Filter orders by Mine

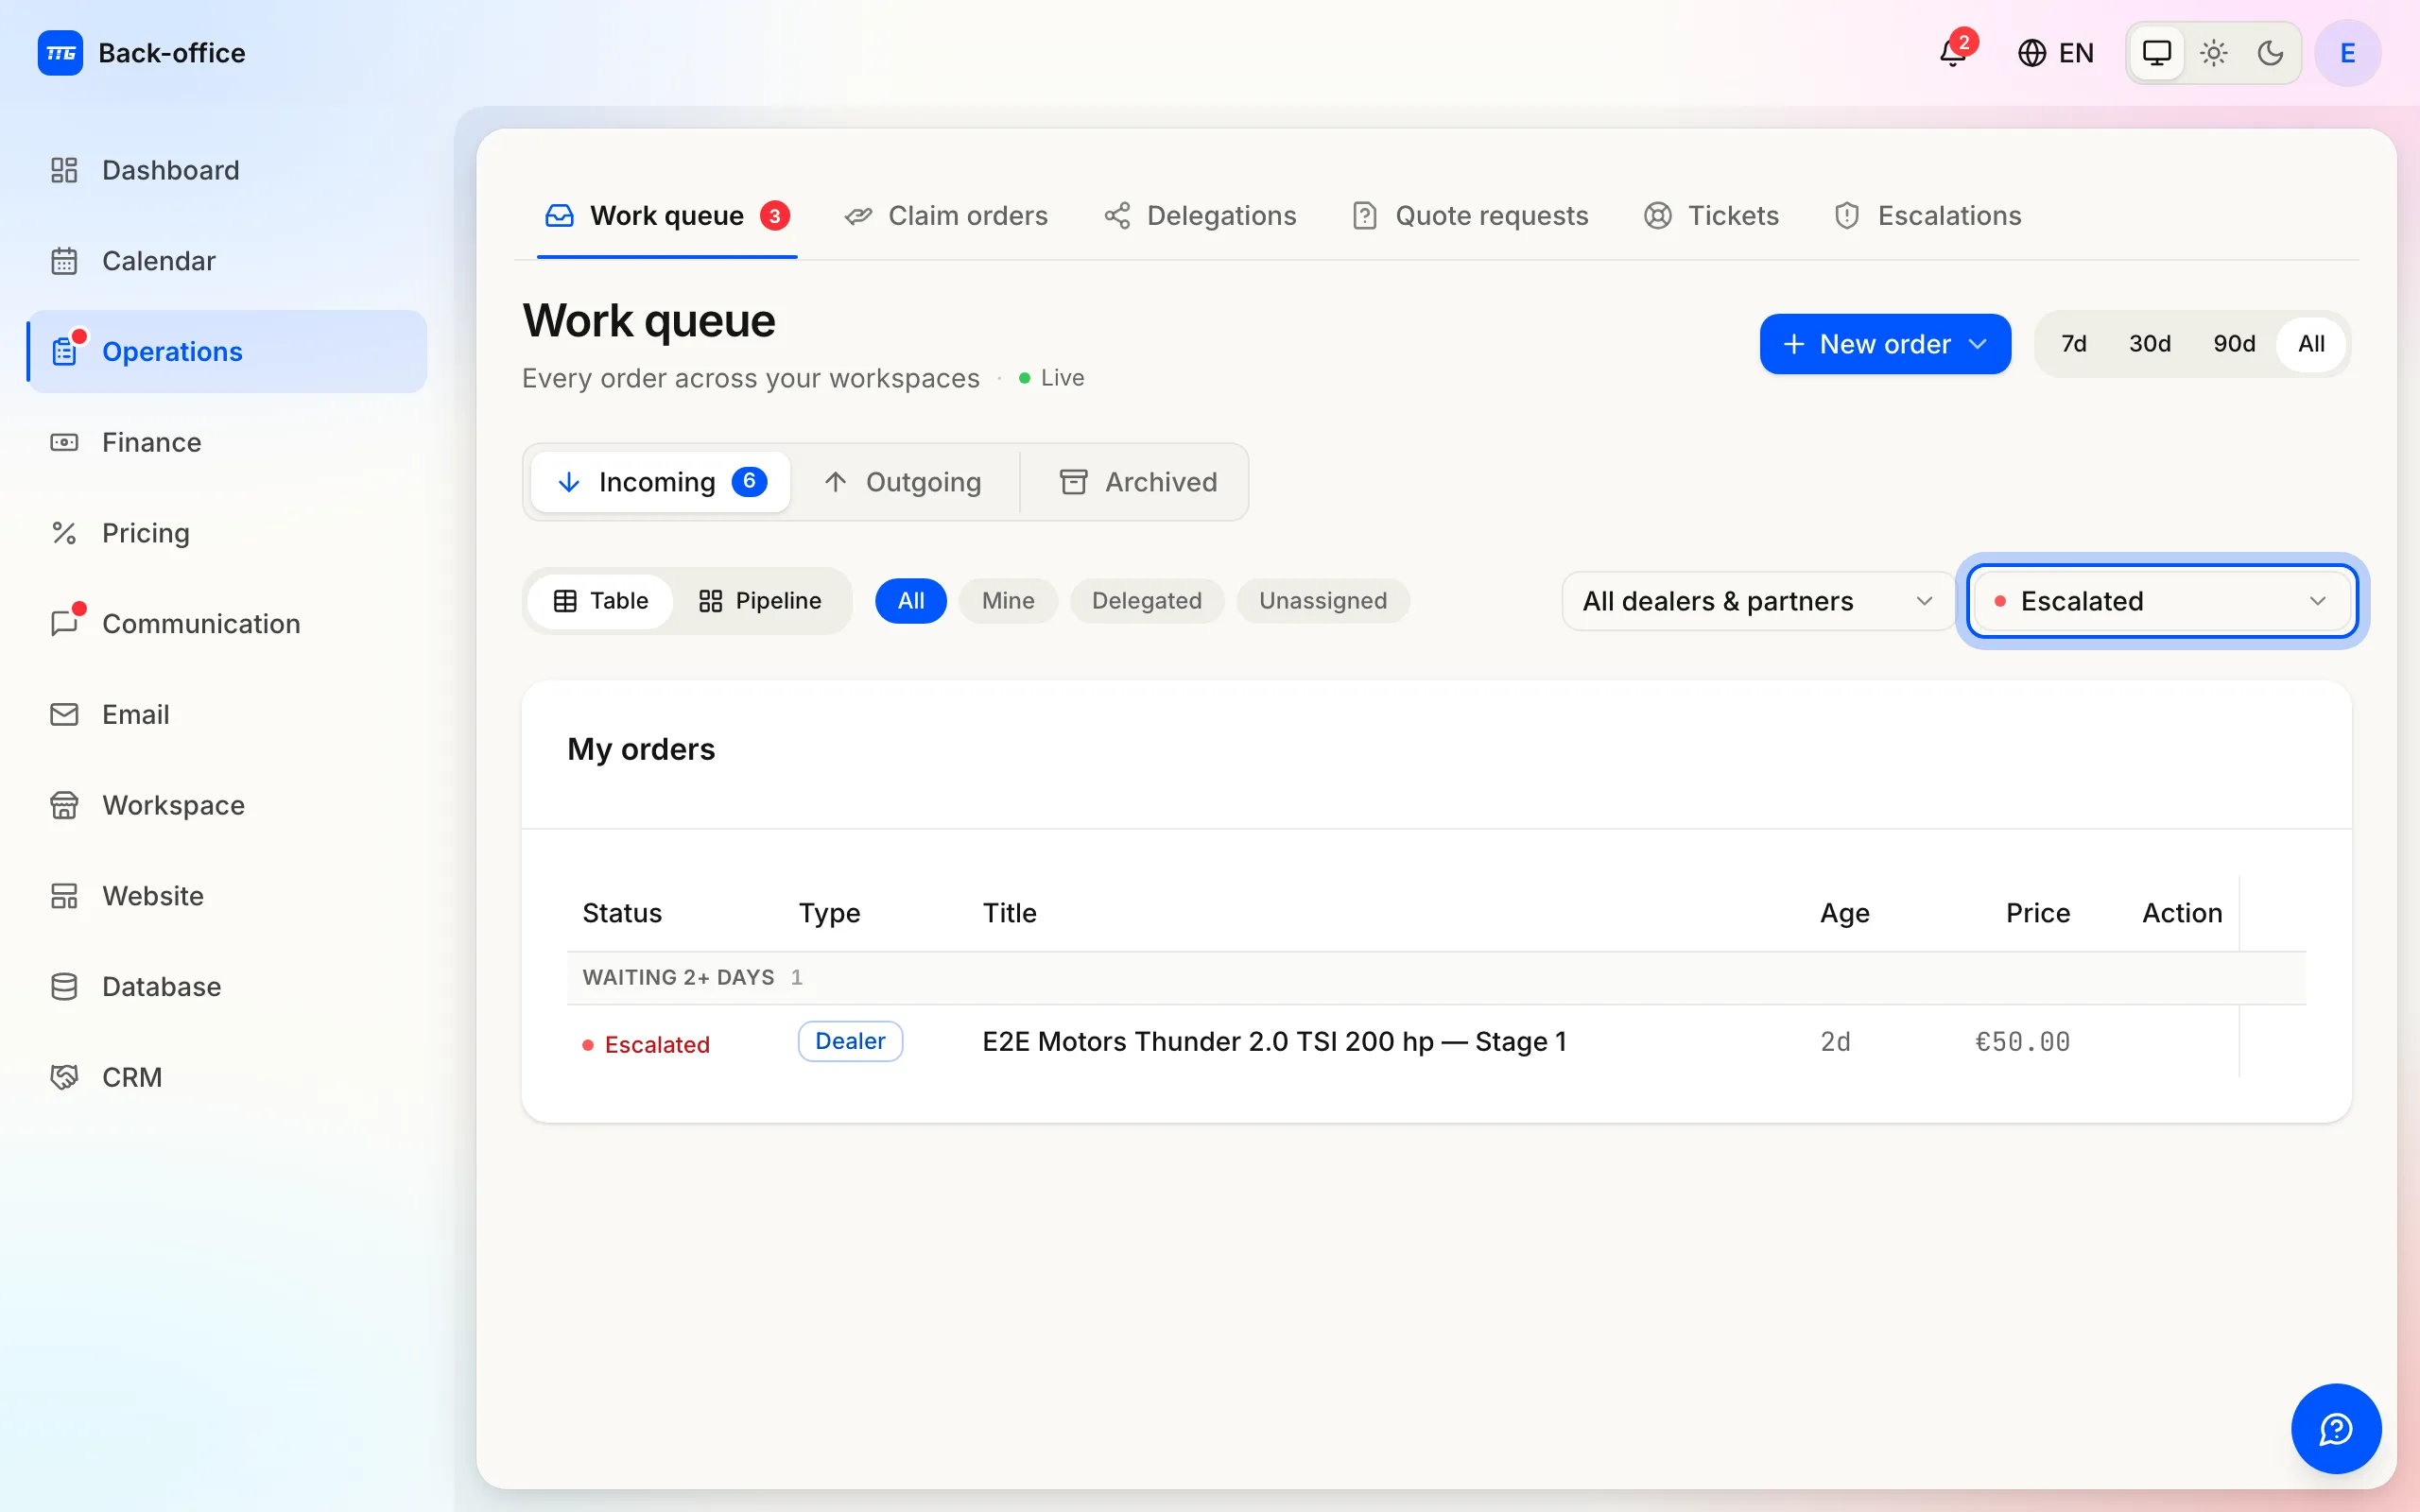1008,601
